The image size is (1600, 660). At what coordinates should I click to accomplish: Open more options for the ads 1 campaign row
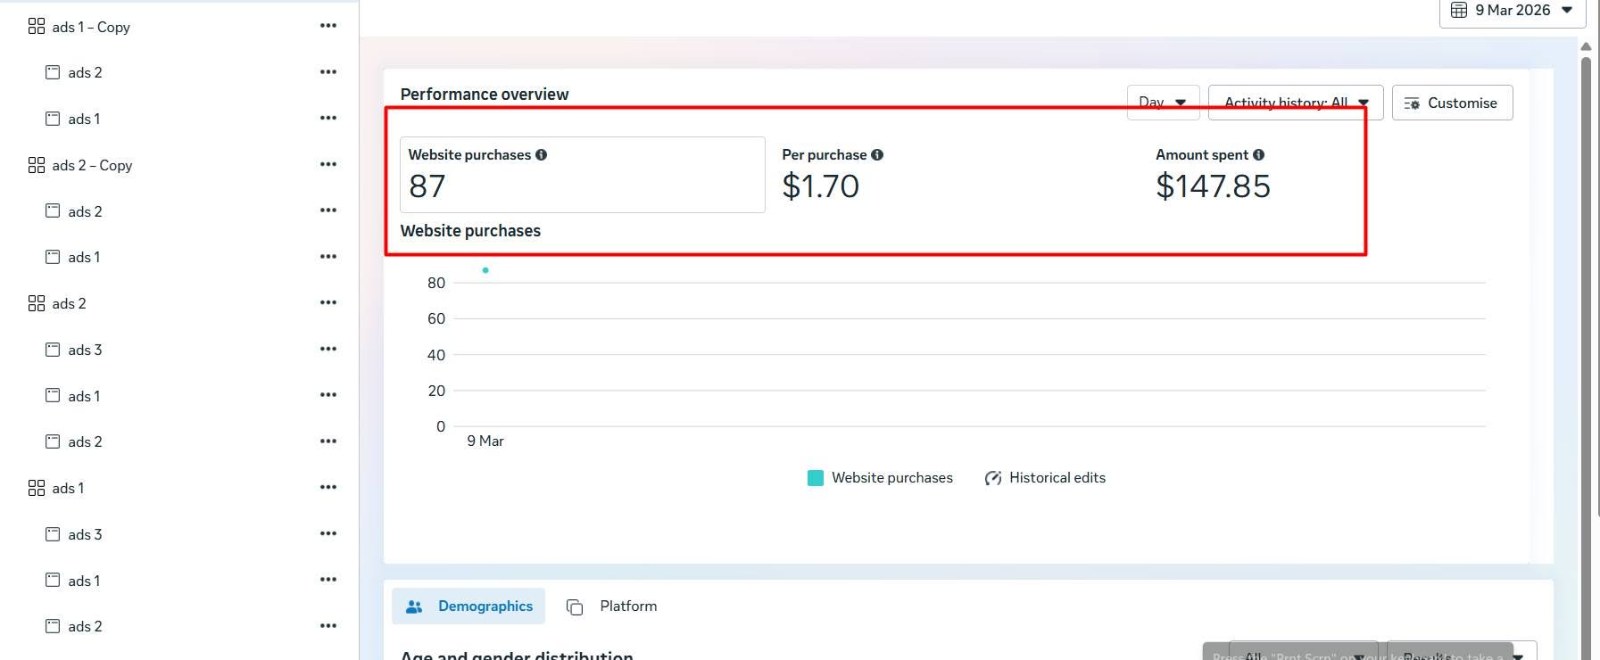[x=328, y=487]
